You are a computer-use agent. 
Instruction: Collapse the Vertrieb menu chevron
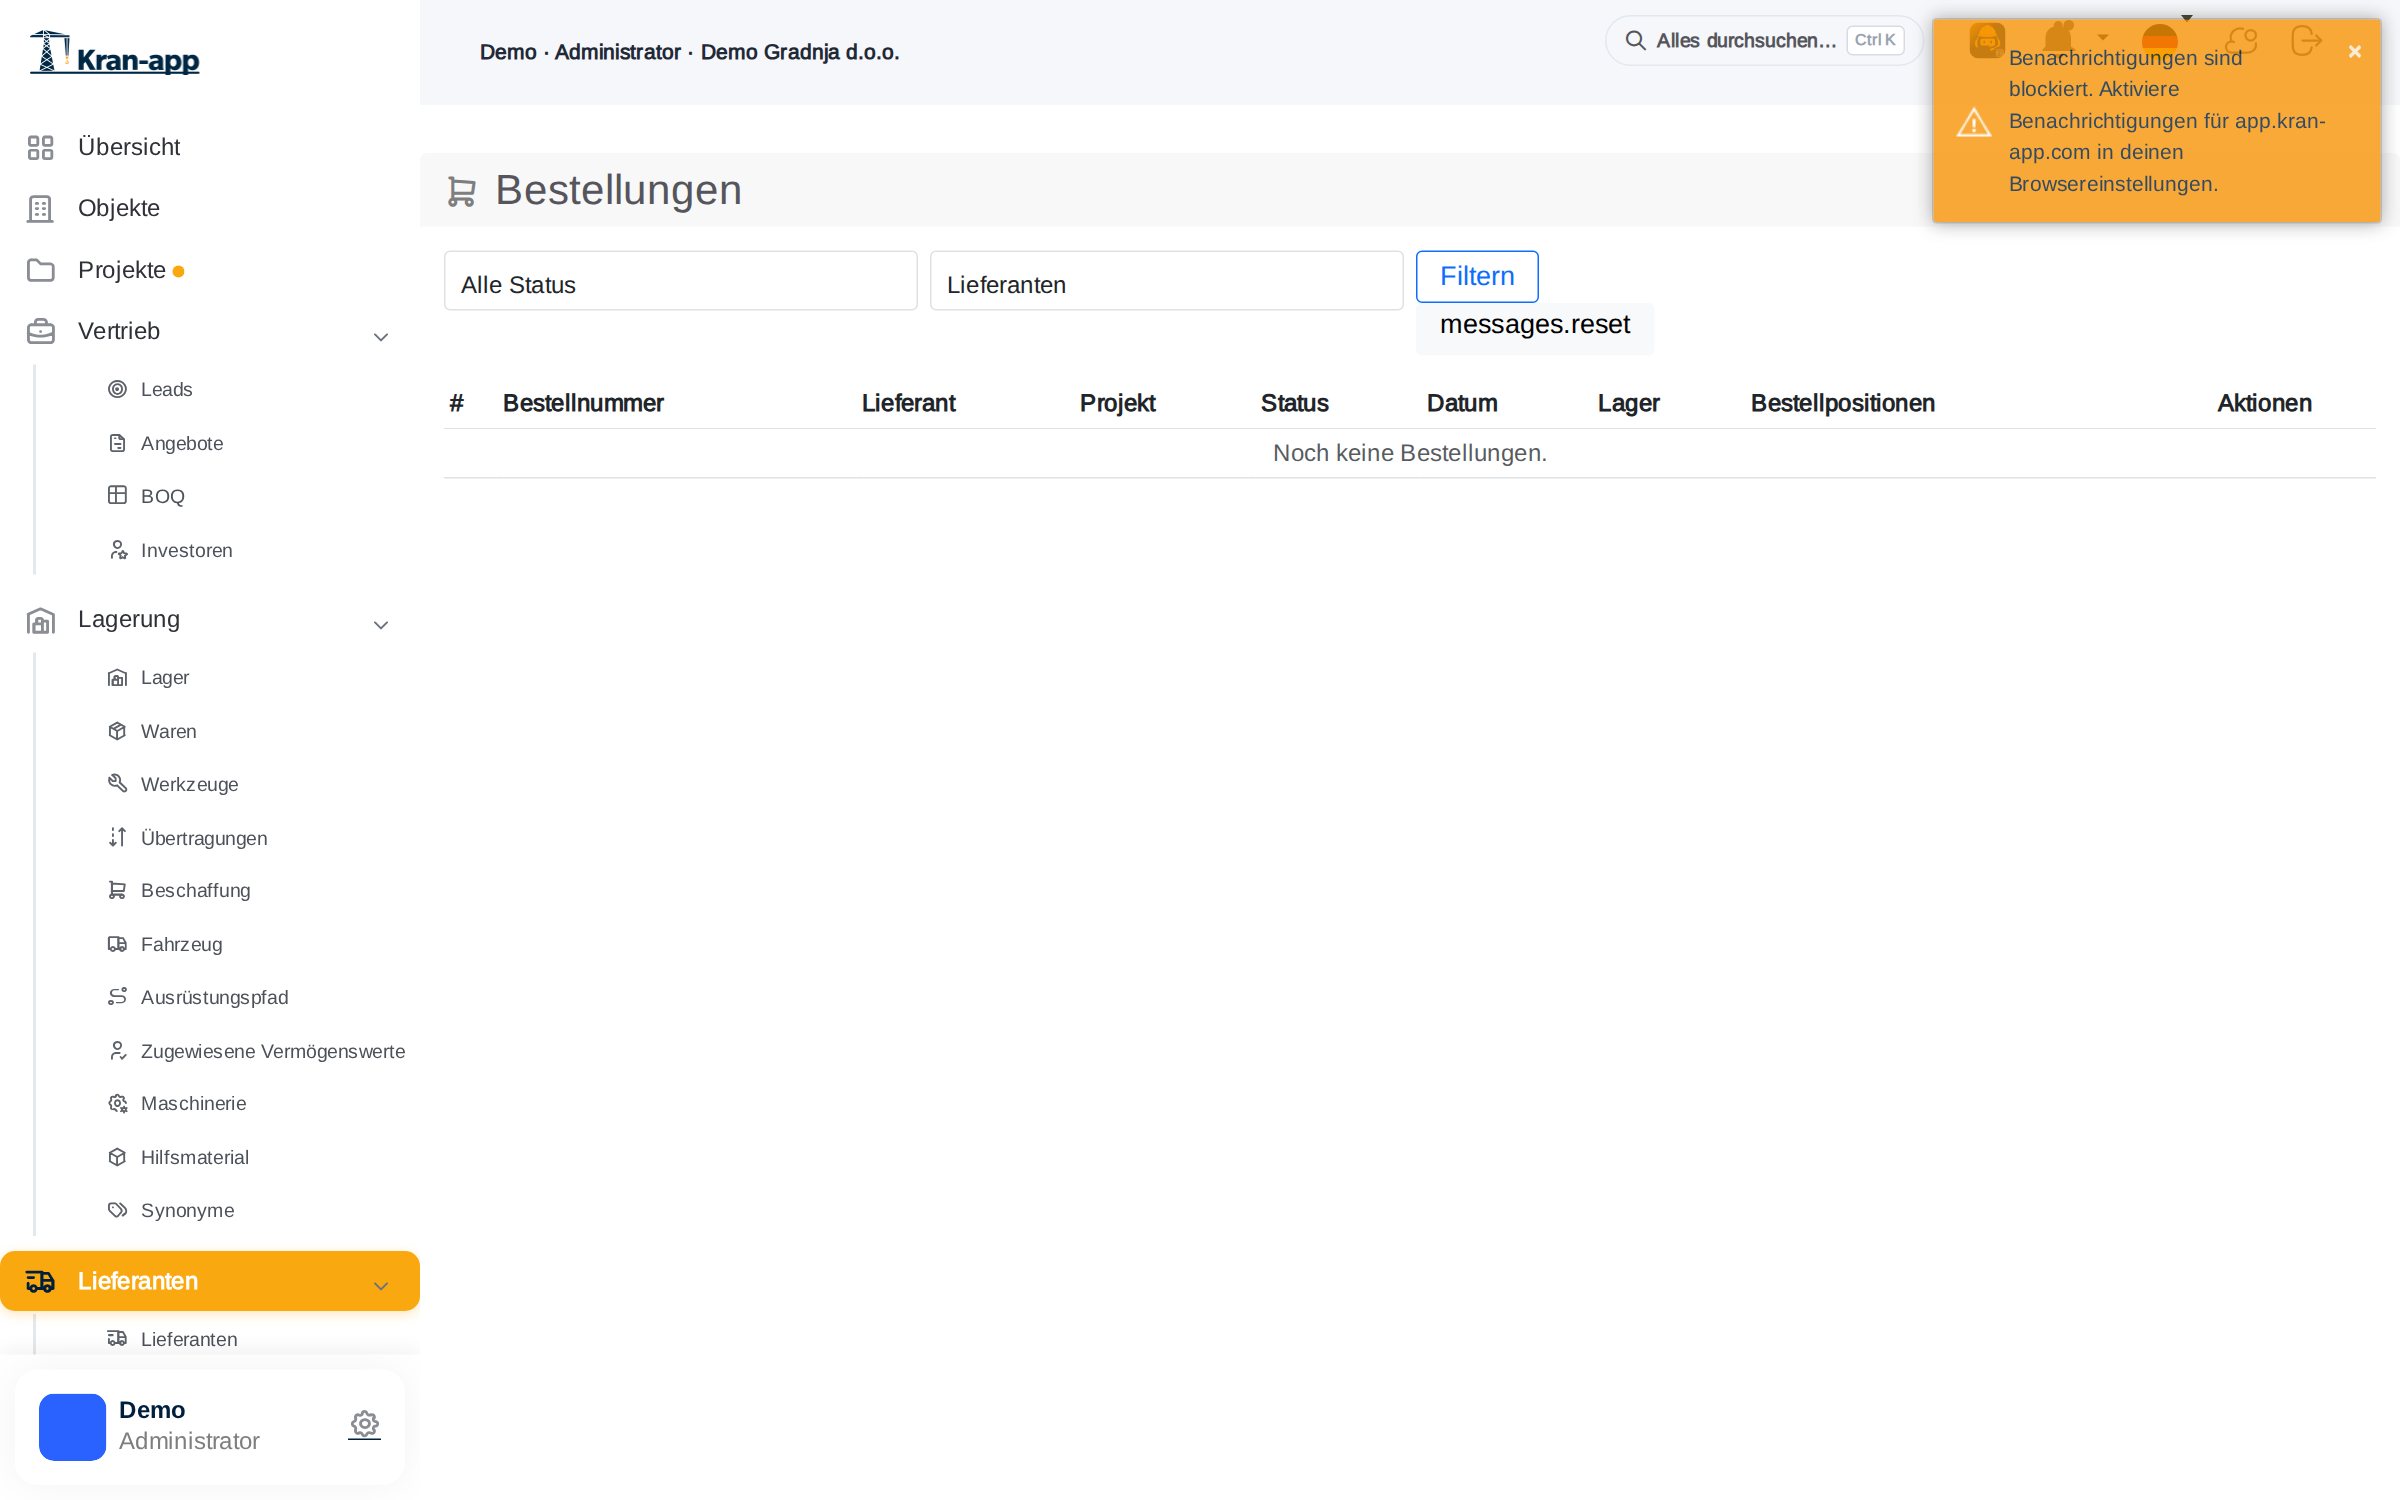381,337
